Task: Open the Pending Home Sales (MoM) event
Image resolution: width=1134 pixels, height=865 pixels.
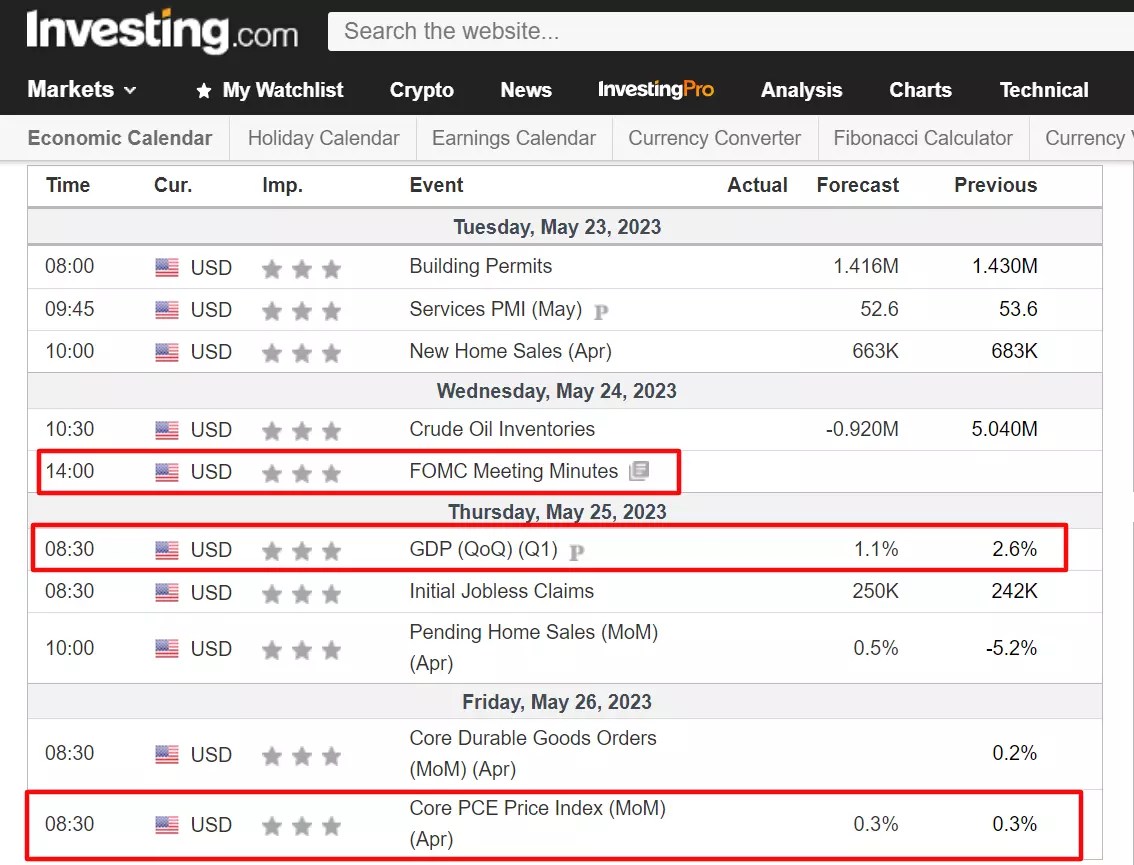Action: tap(534, 647)
